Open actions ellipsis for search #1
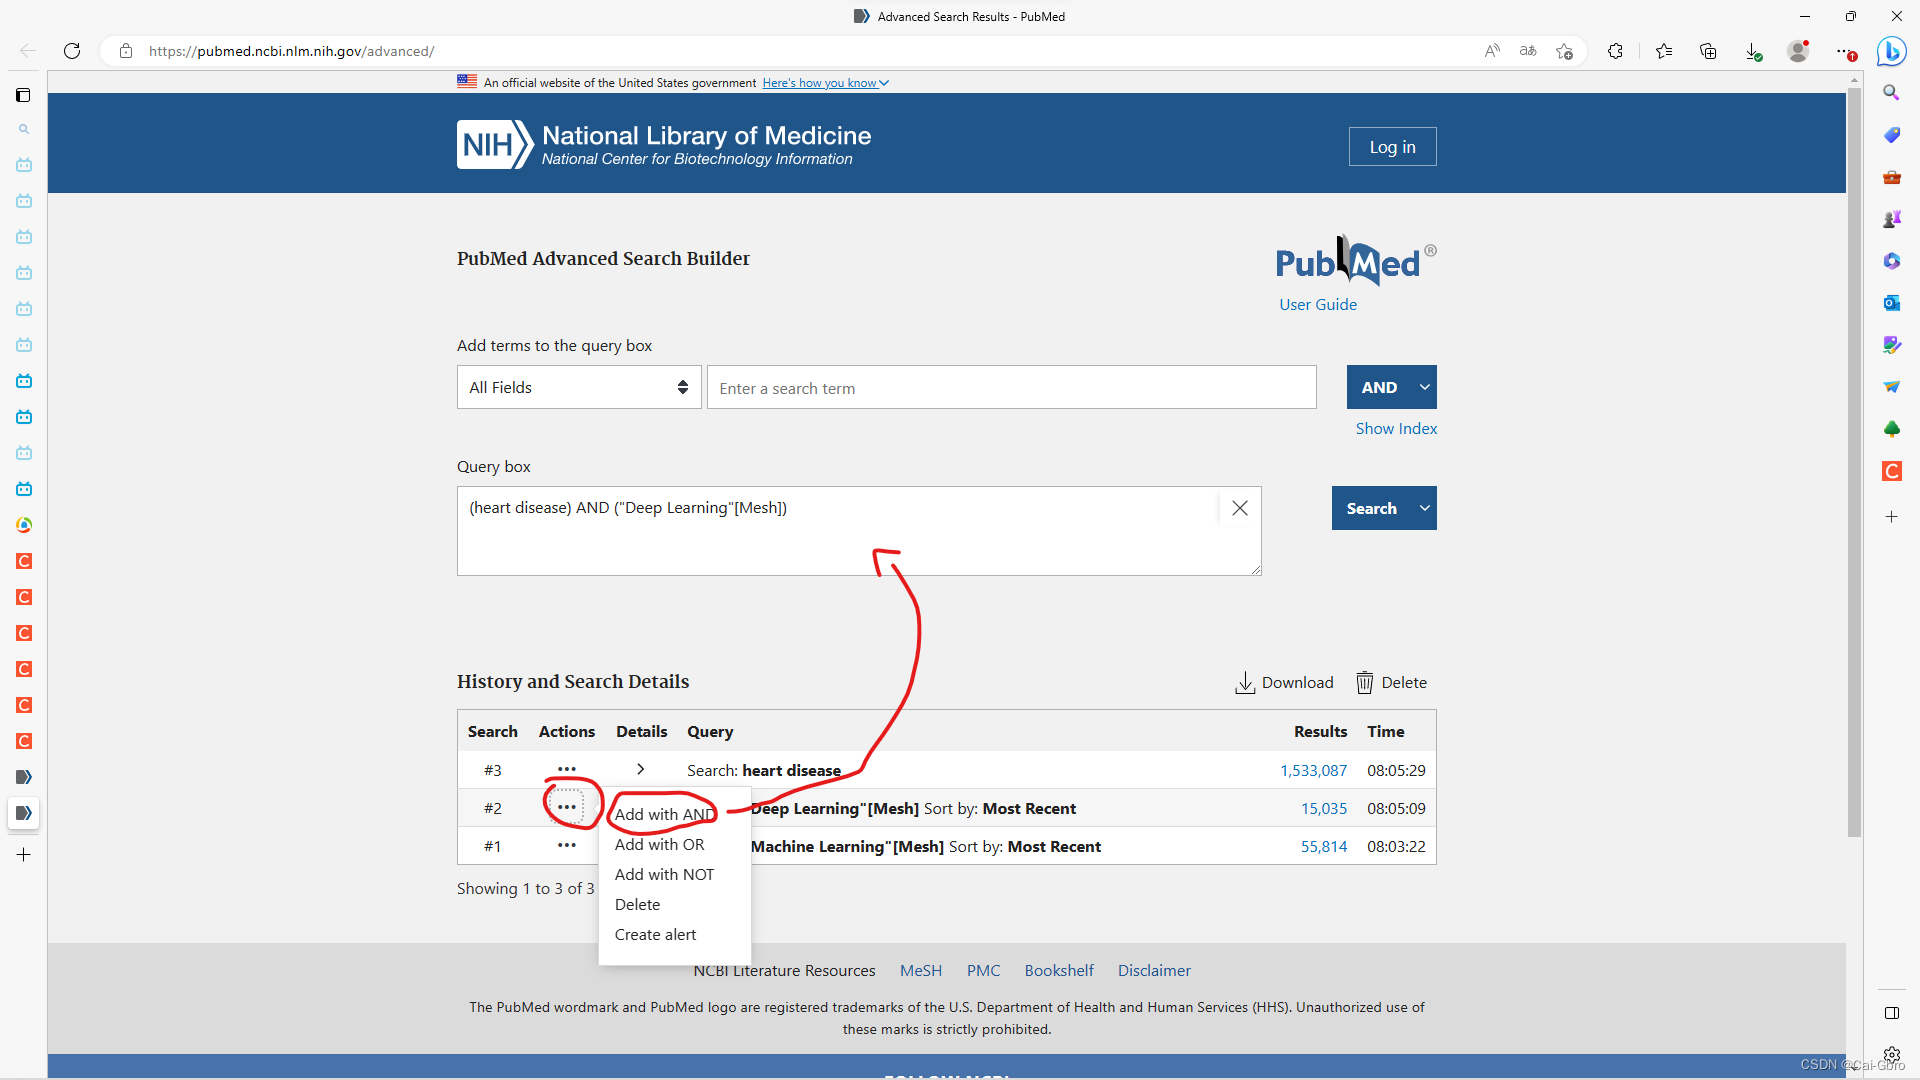The image size is (1920, 1080). coord(567,846)
